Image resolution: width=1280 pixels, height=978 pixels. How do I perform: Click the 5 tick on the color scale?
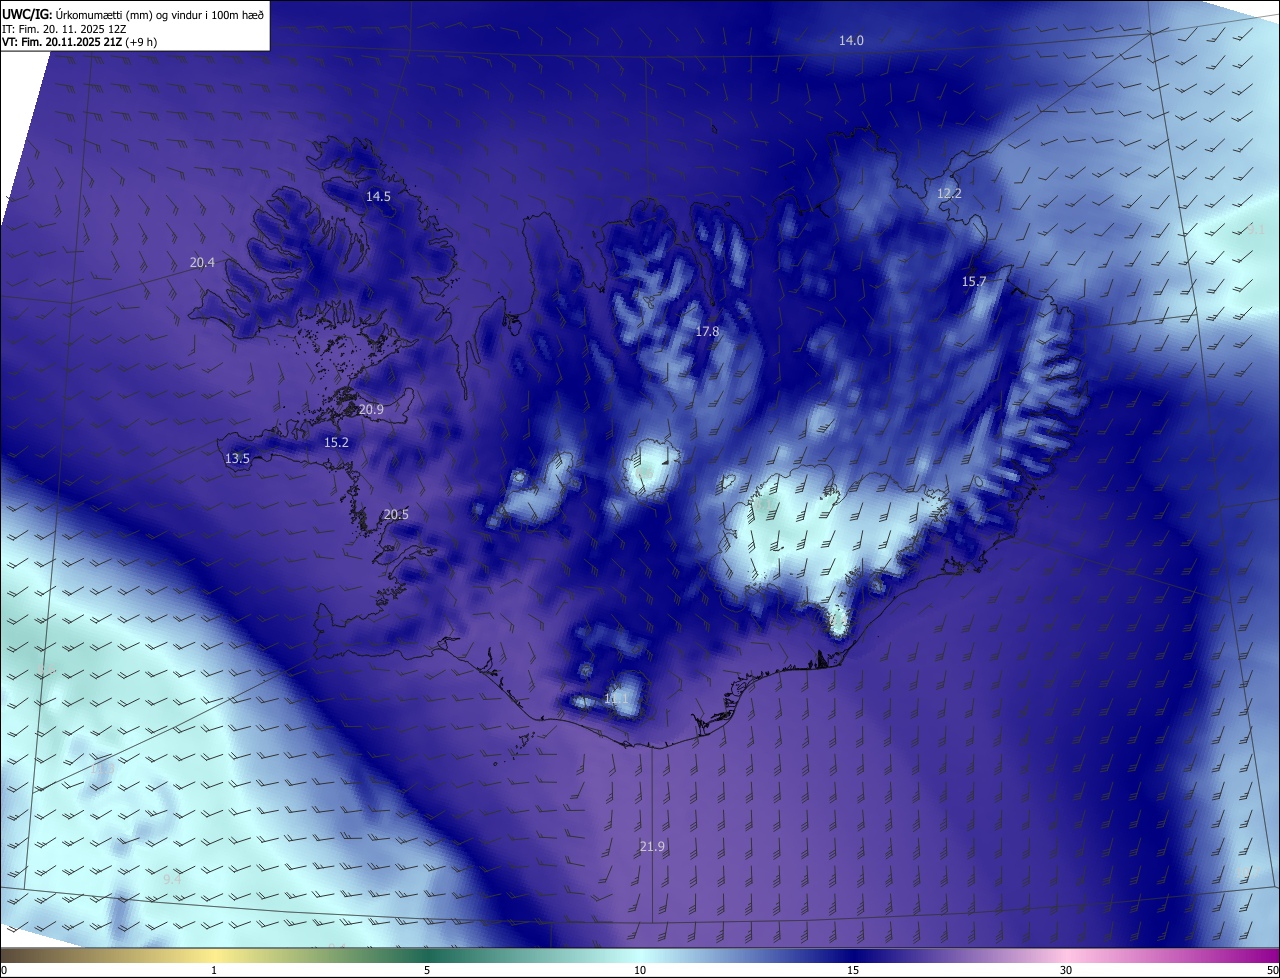tap(427, 970)
